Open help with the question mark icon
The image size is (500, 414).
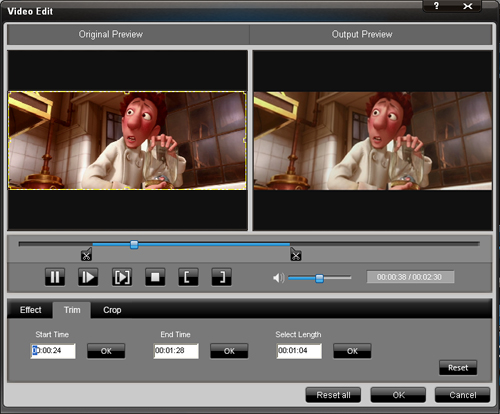coord(436,6)
